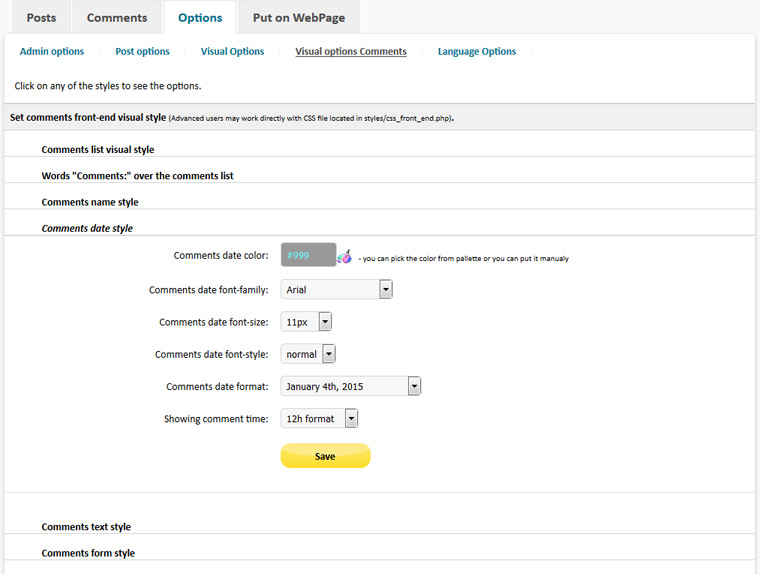Image resolution: width=760 pixels, height=576 pixels.
Task: Open the Comments date font-size dropdown
Action: [306, 321]
